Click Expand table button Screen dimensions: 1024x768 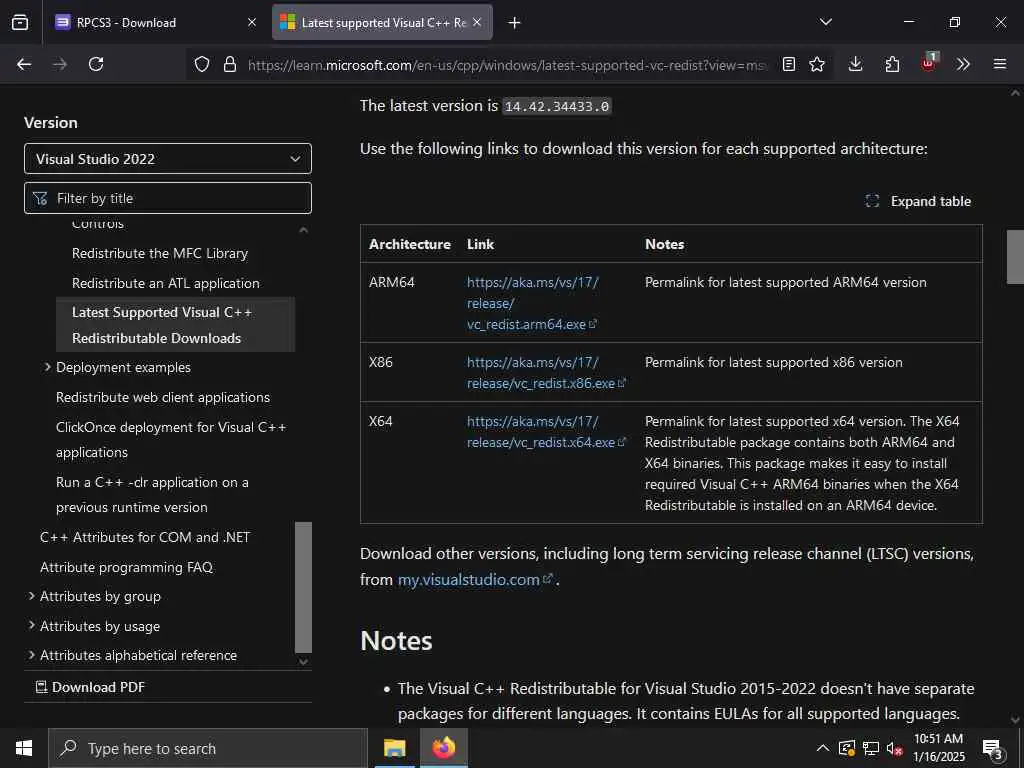coord(918,201)
